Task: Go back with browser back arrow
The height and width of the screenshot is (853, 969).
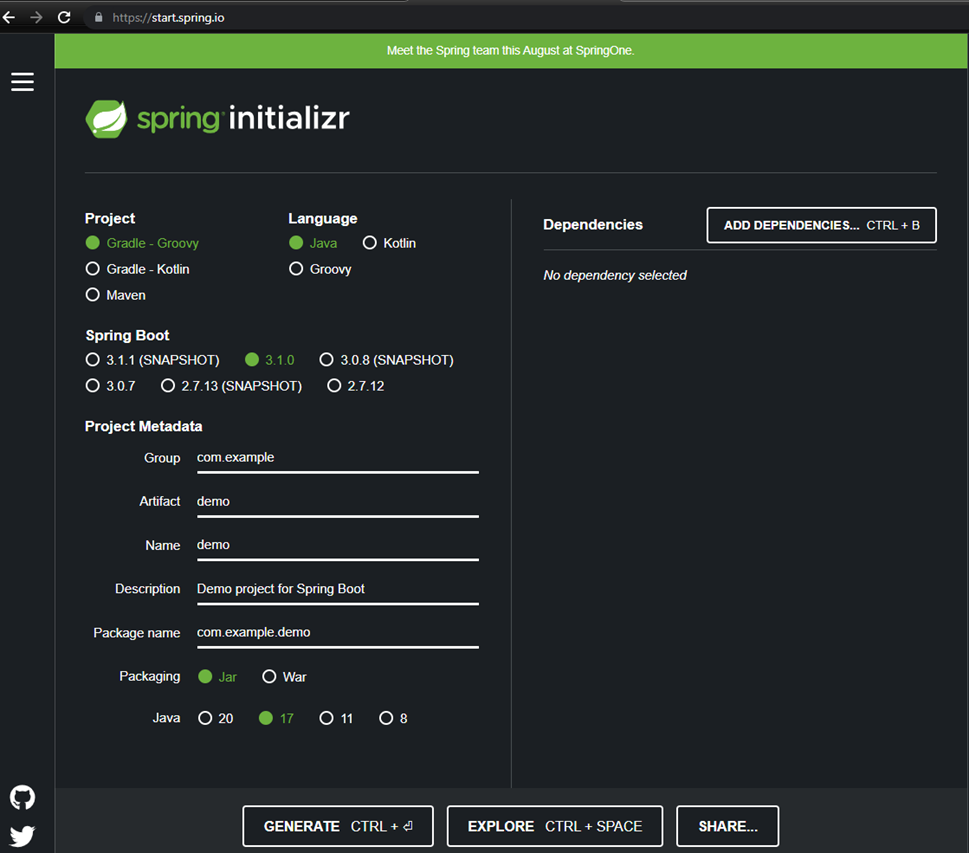Action: [x=9, y=17]
